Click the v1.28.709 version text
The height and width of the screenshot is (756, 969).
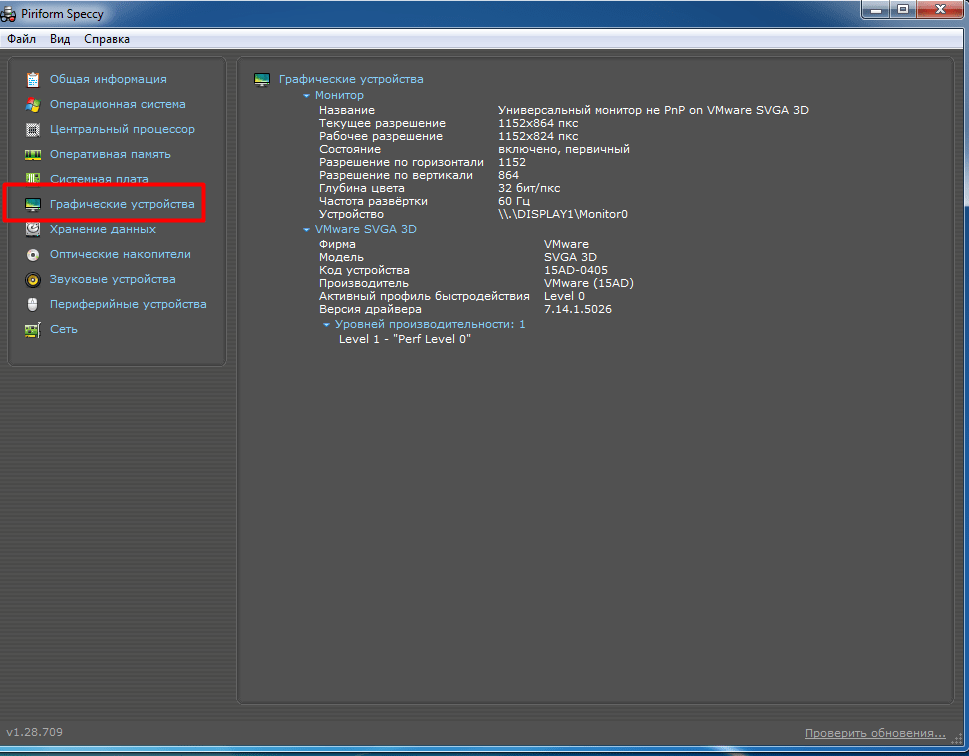click(x=35, y=733)
